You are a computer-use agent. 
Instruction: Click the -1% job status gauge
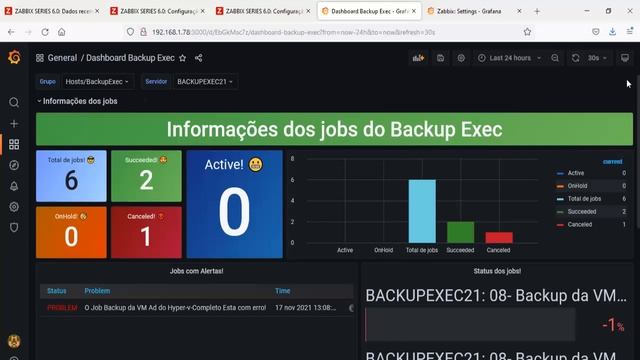click(496, 324)
